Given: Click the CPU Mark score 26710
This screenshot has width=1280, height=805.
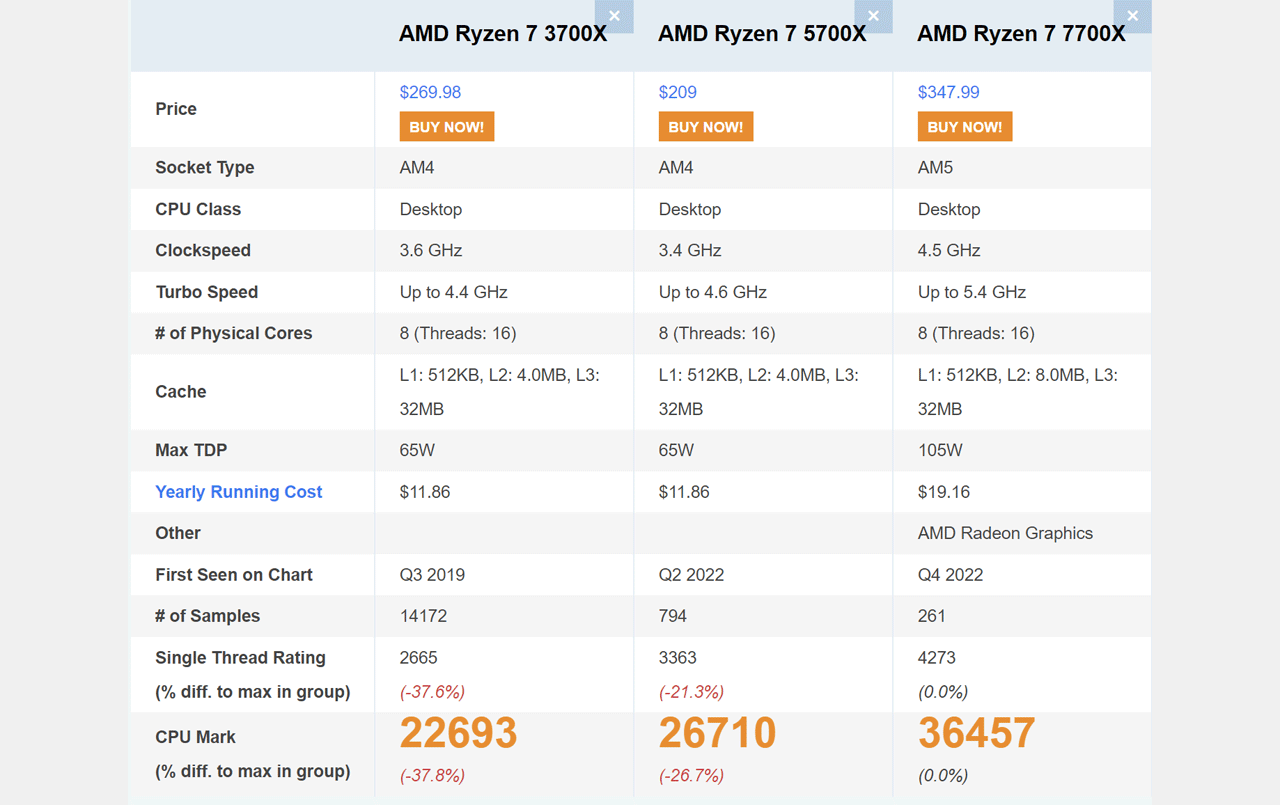Looking at the screenshot, I should (718, 733).
